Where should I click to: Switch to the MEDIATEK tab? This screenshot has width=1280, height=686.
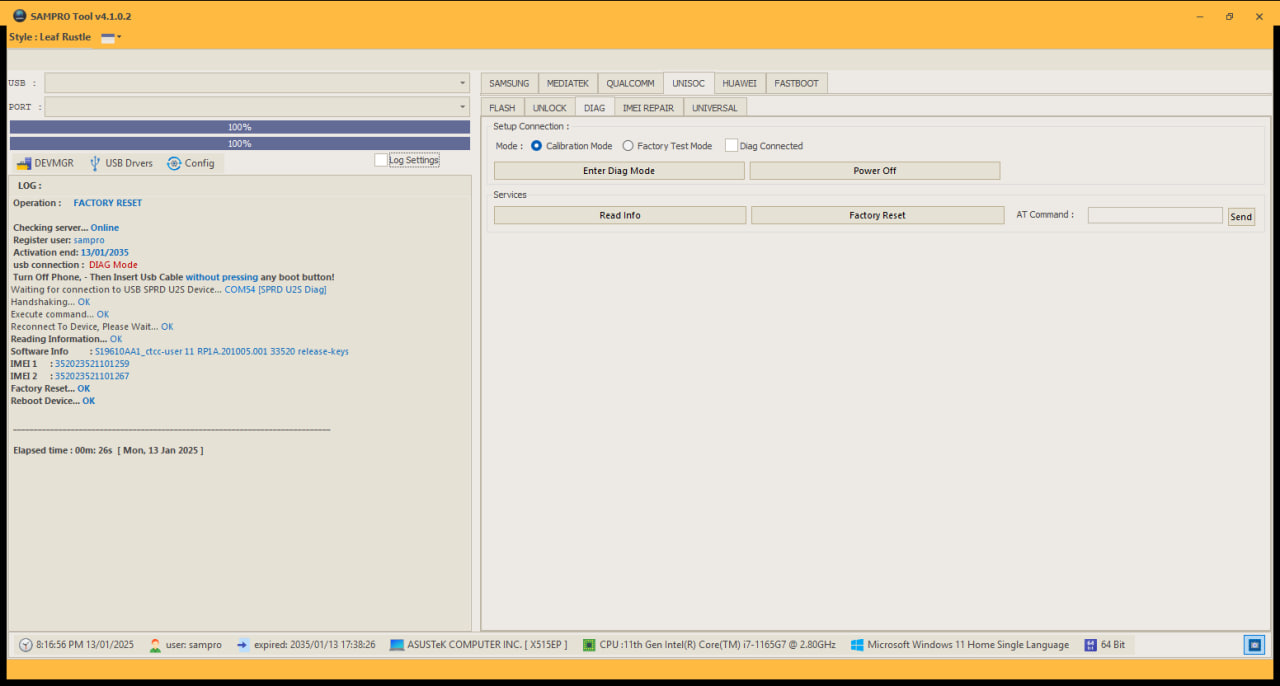point(568,83)
